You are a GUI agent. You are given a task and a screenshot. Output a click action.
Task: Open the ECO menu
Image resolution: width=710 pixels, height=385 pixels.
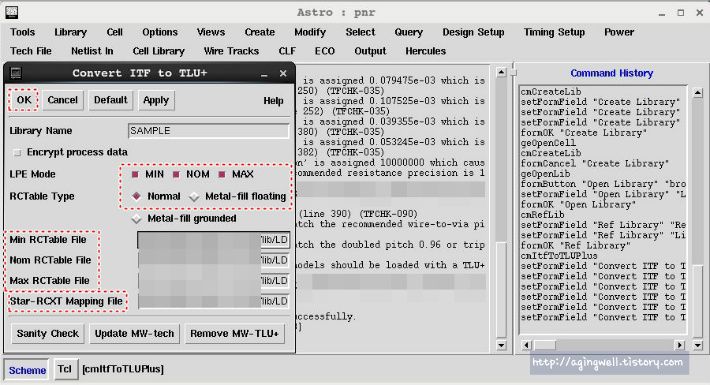pyautogui.click(x=325, y=51)
